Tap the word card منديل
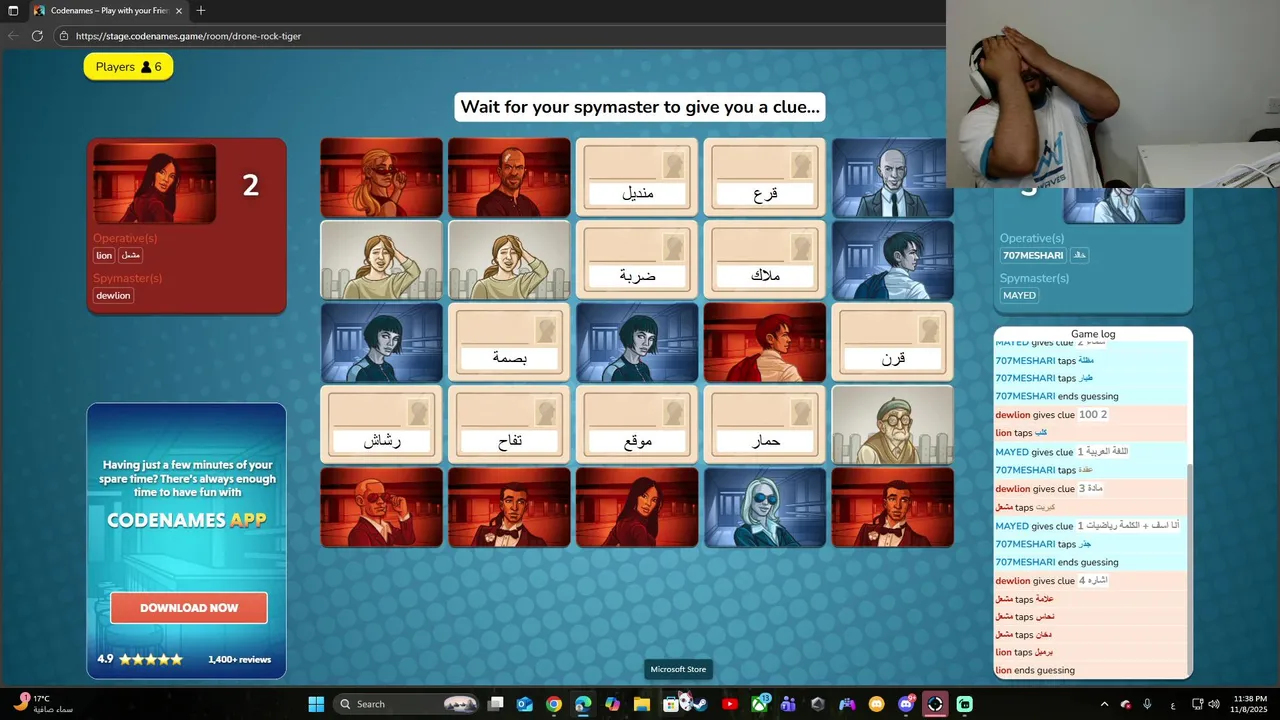1280x720 pixels. [x=637, y=177]
